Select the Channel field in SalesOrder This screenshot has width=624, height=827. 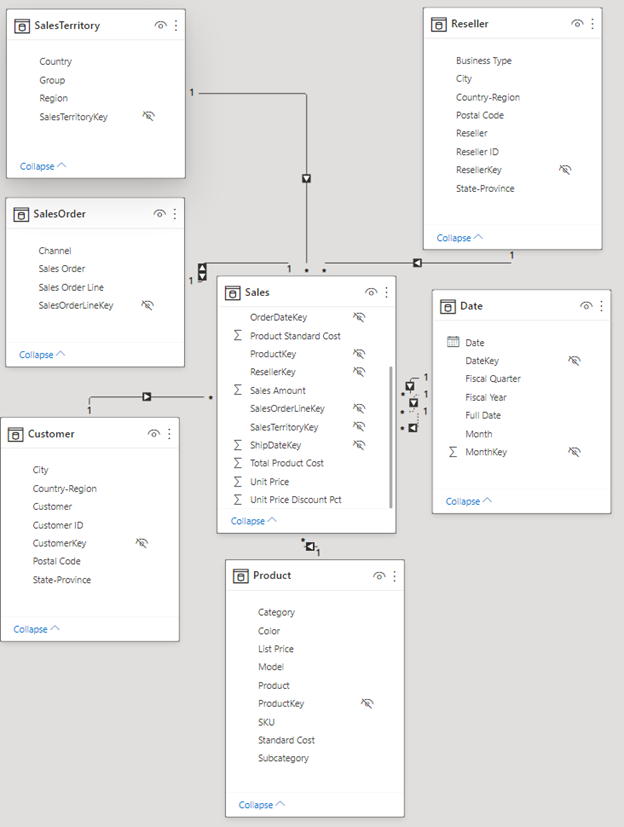(54, 251)
